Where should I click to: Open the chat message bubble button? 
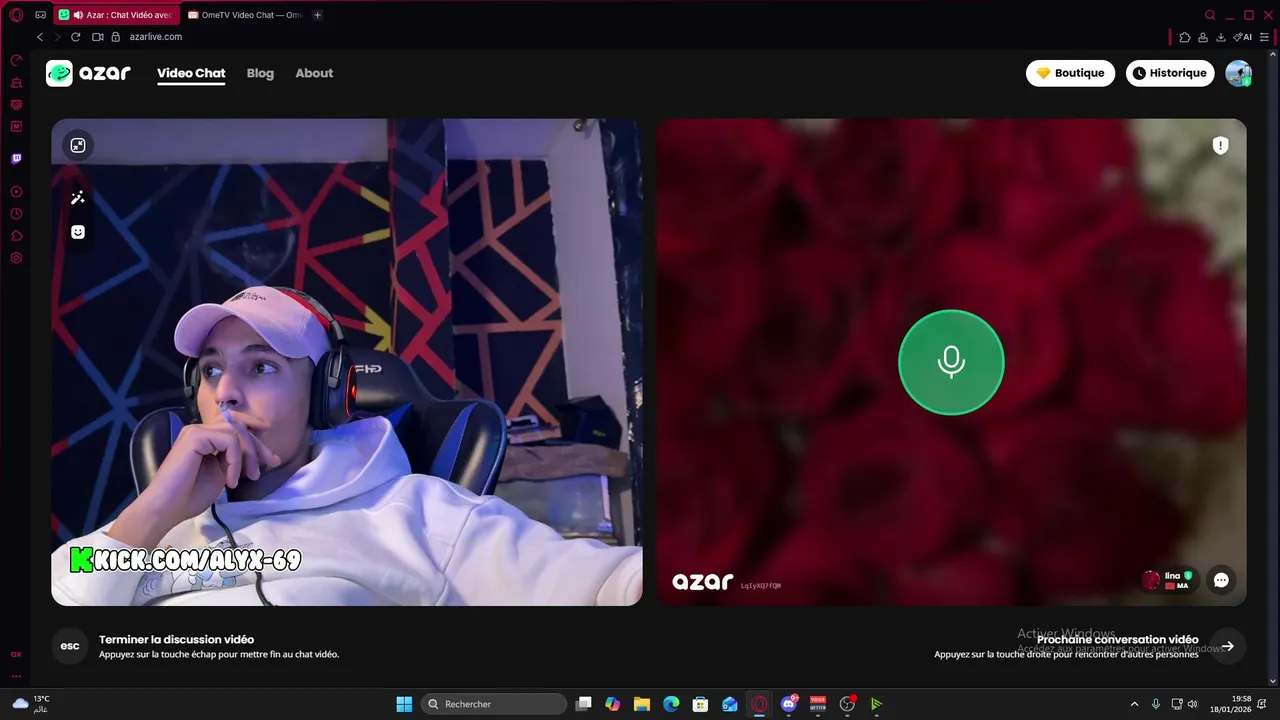(1221, 580)
